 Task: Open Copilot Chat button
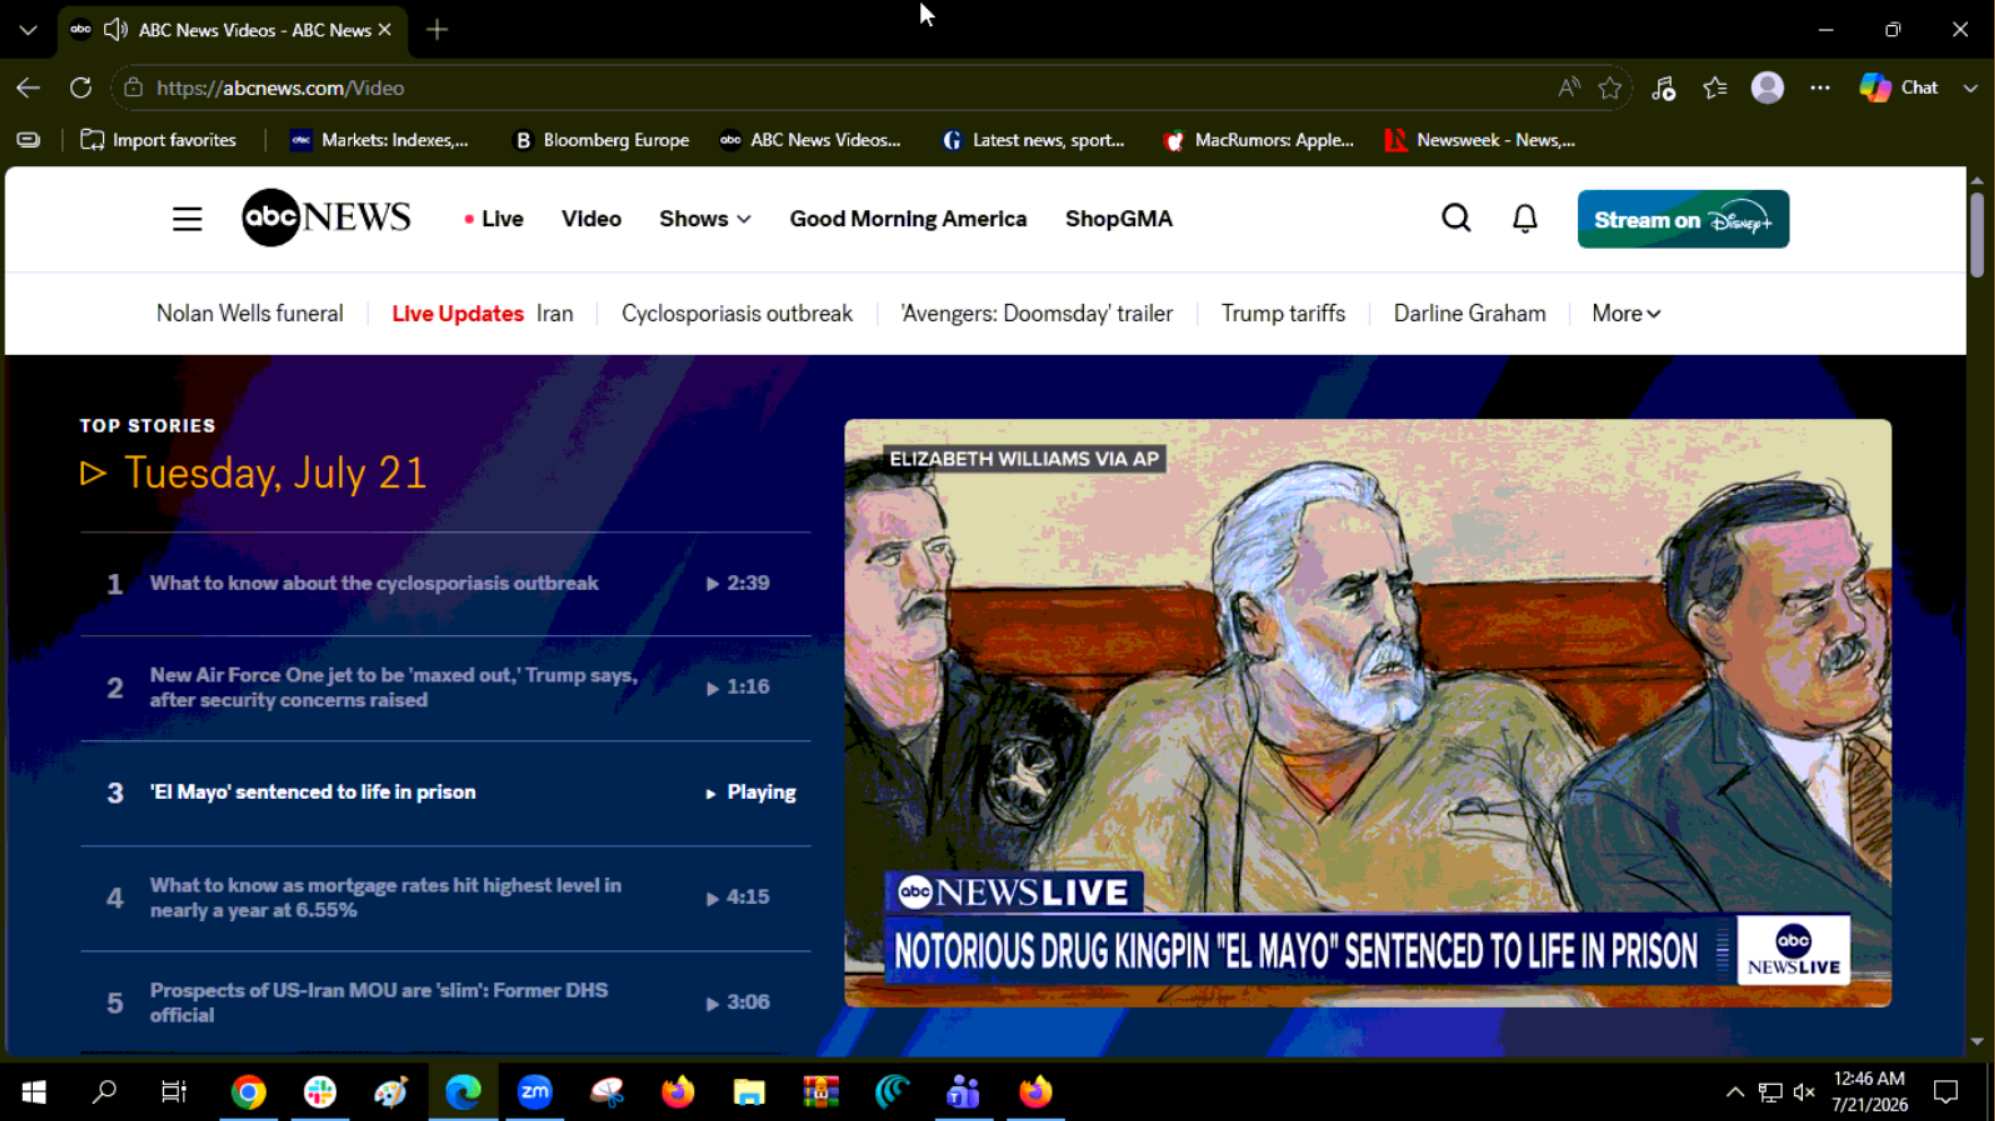click(x=1898, y=88)
